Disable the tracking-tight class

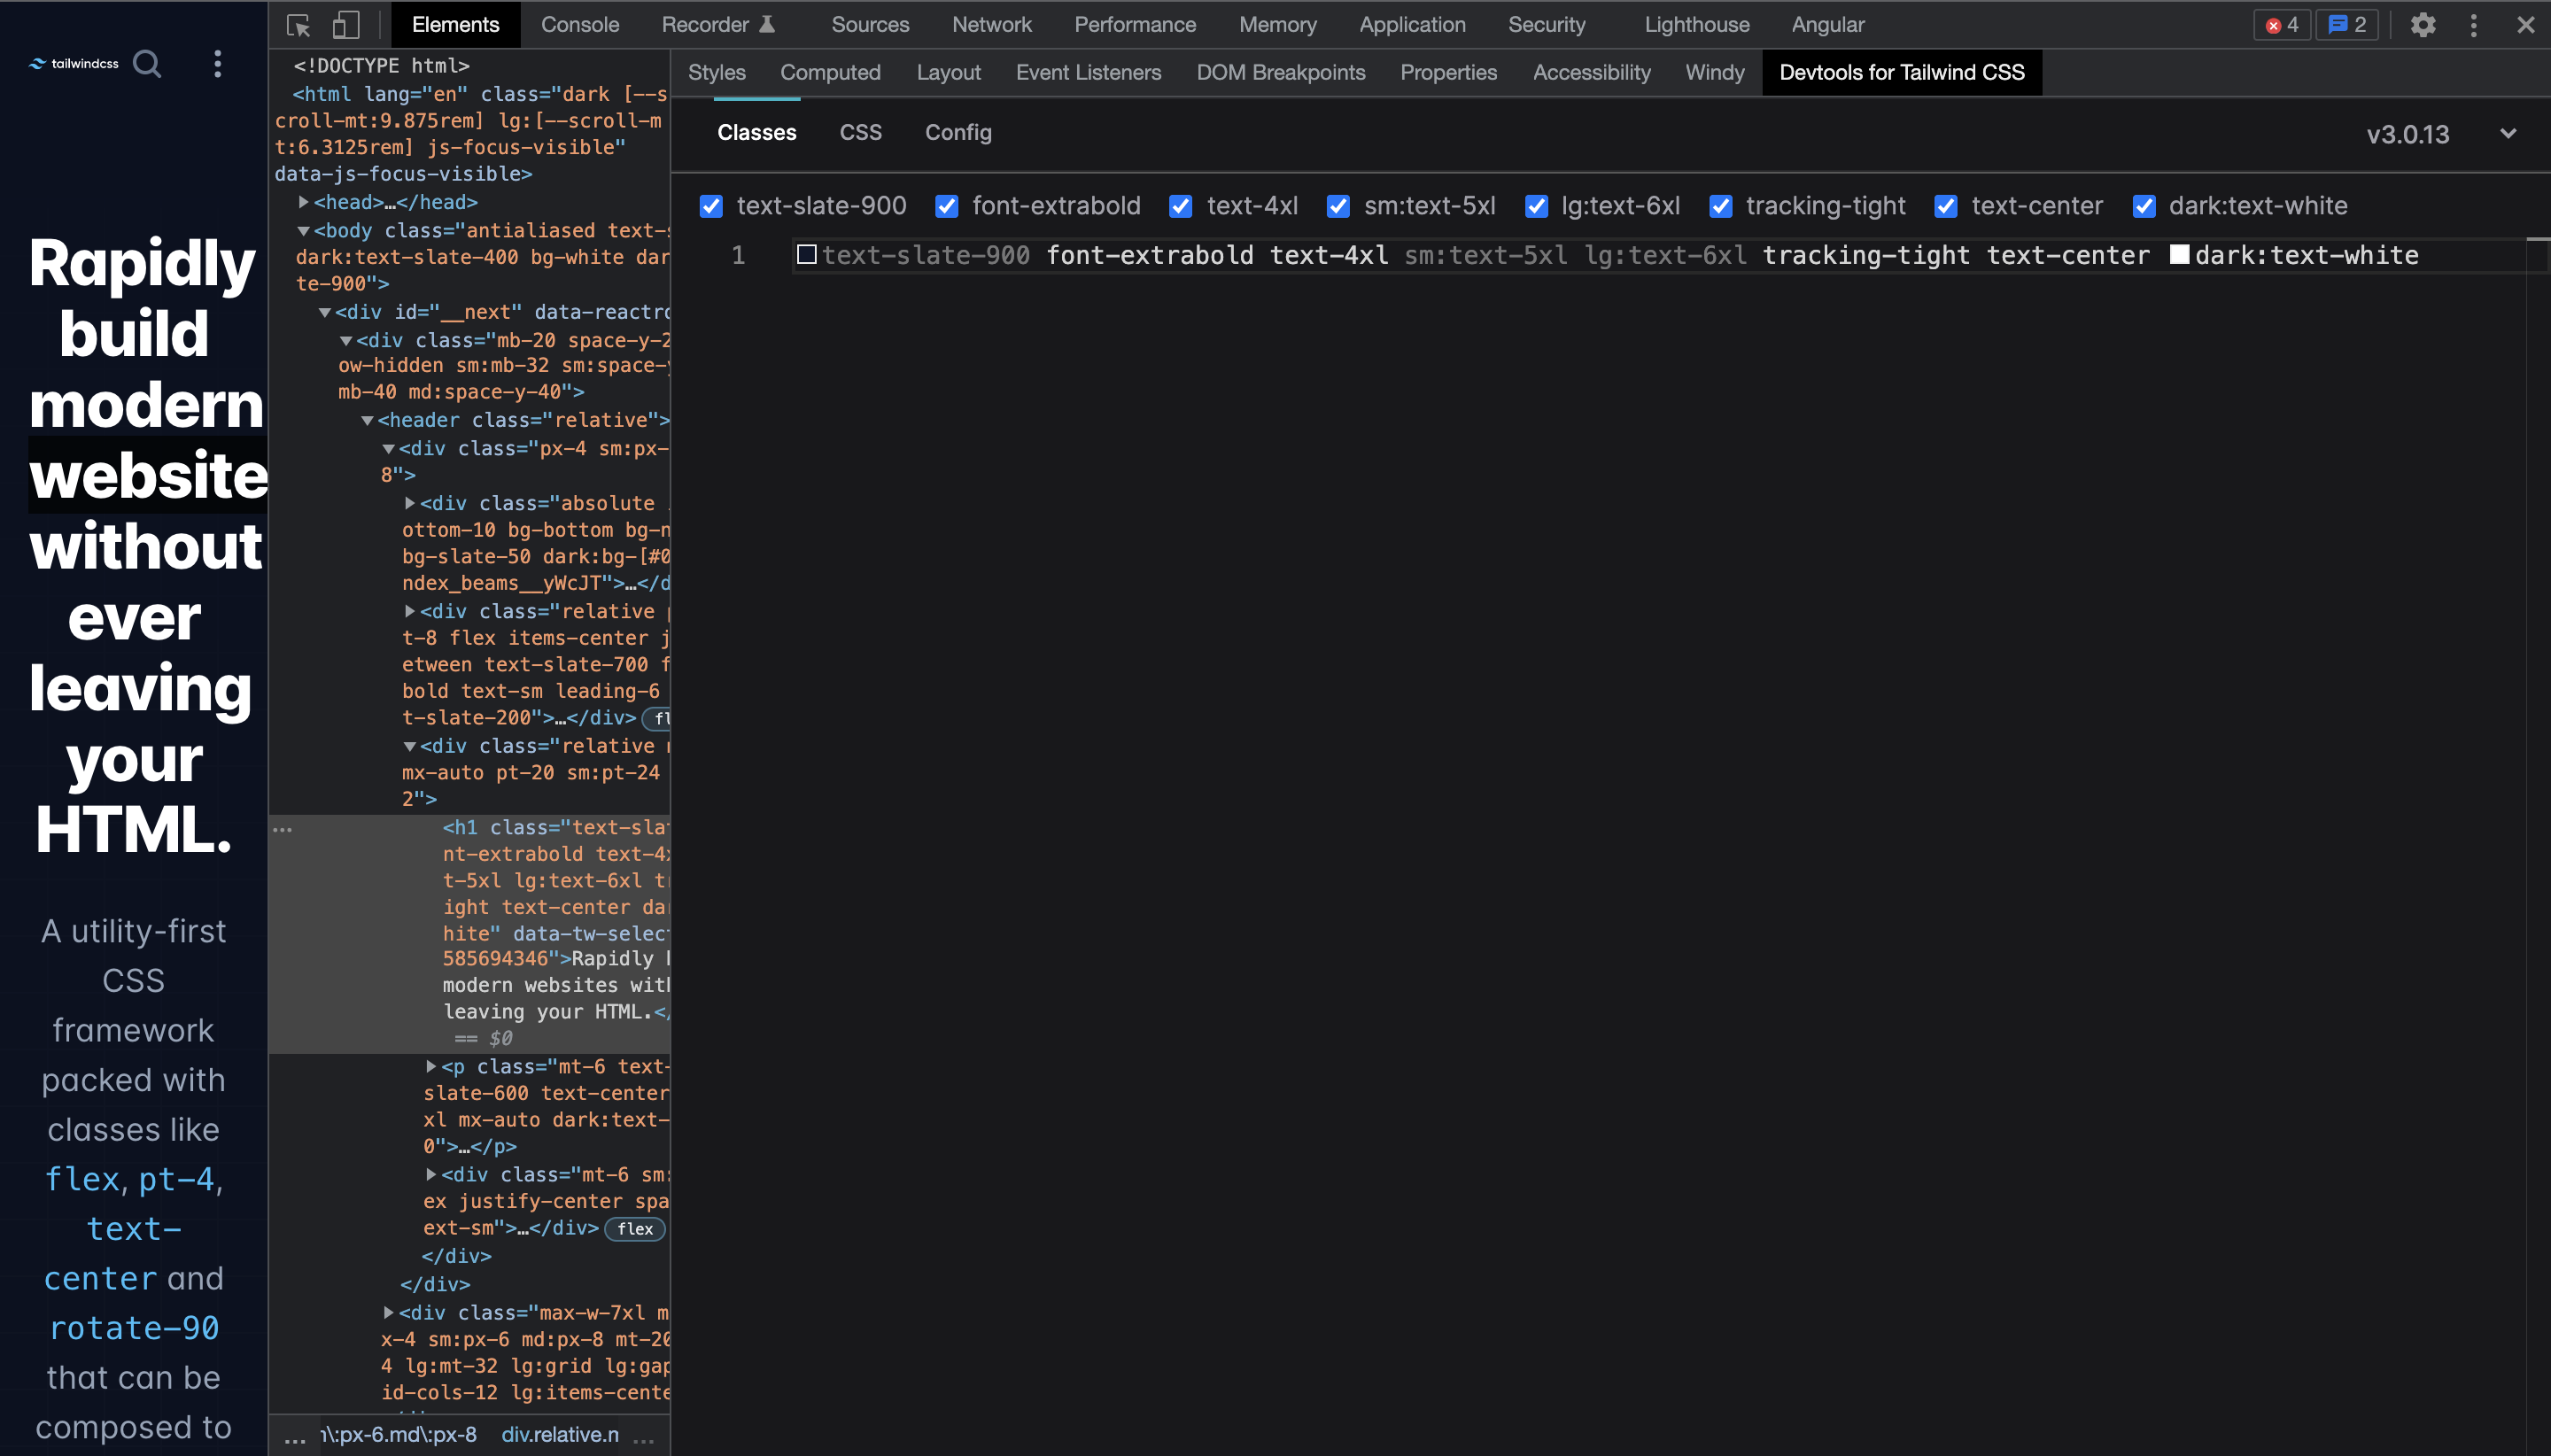pyautogui.click(x=1720, y=206)
